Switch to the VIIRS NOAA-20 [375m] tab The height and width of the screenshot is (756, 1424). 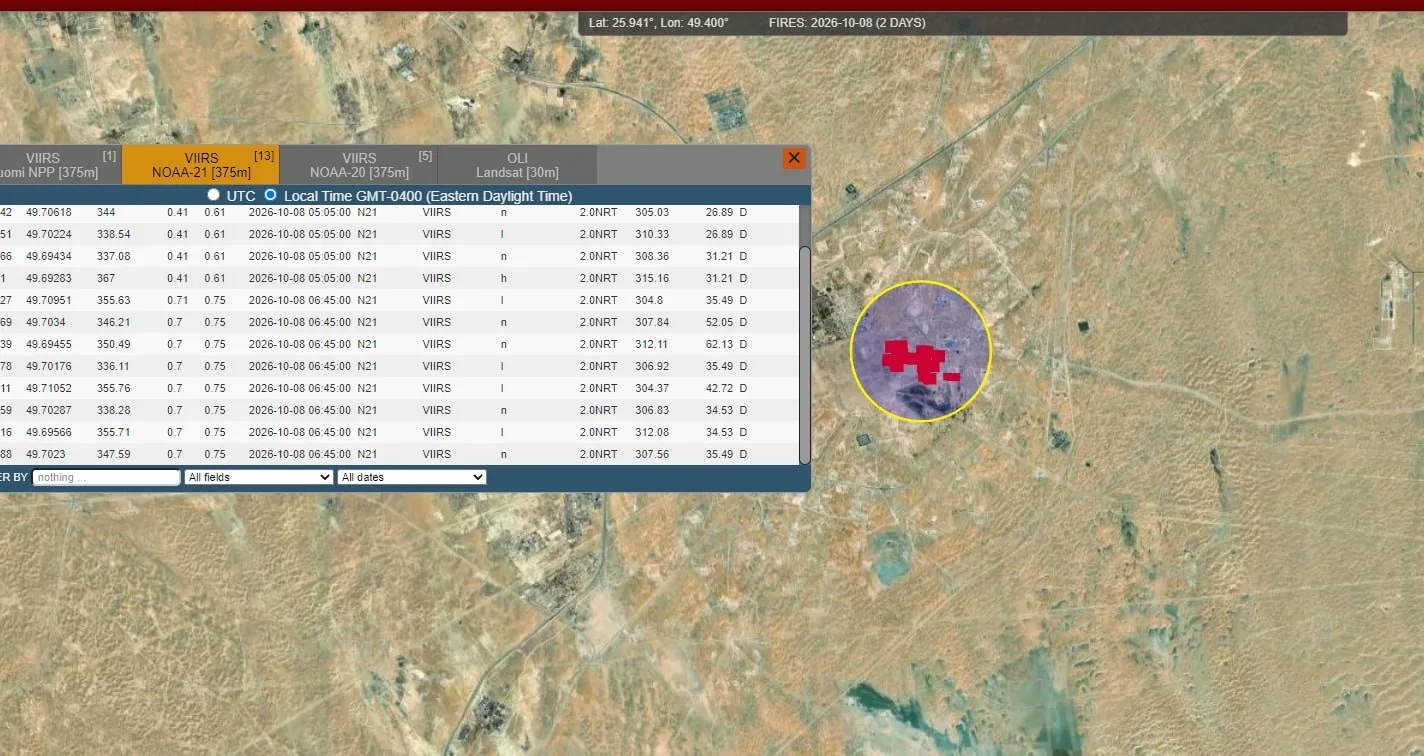(x=359, y=165)
